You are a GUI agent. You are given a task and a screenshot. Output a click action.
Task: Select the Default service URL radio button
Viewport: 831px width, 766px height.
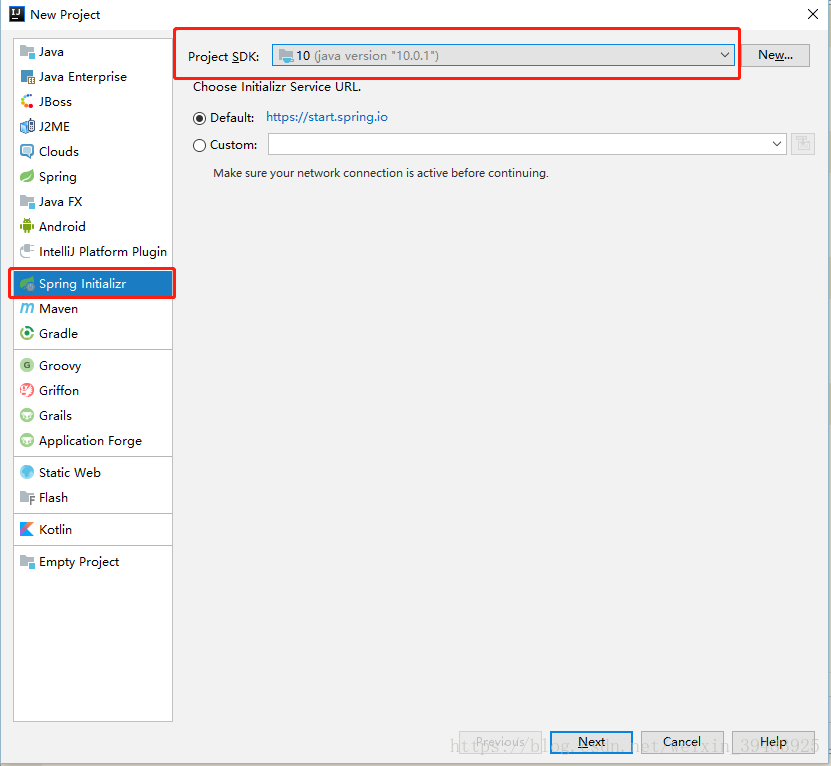pyautogui.click(x=199, y=118)
